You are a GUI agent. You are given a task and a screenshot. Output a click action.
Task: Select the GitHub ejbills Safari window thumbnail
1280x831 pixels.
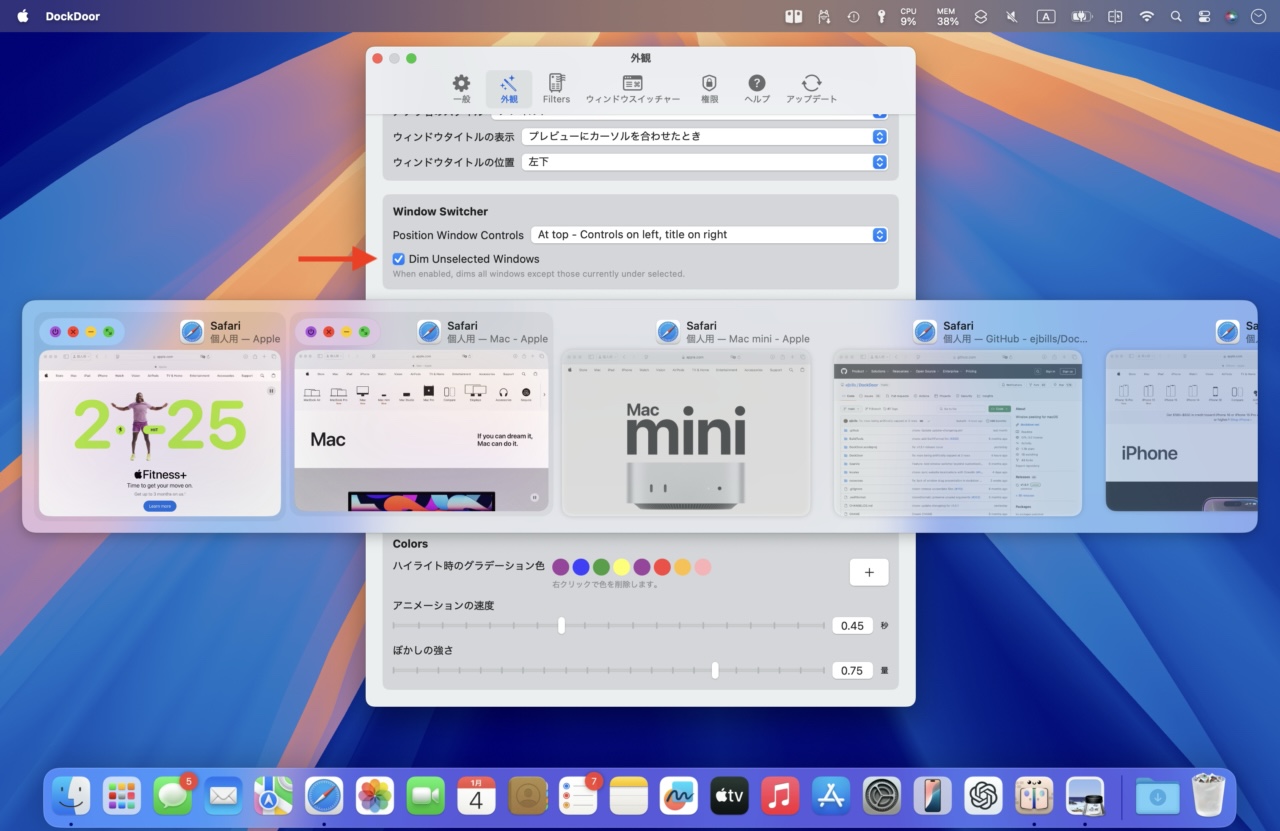click(958, 433)
